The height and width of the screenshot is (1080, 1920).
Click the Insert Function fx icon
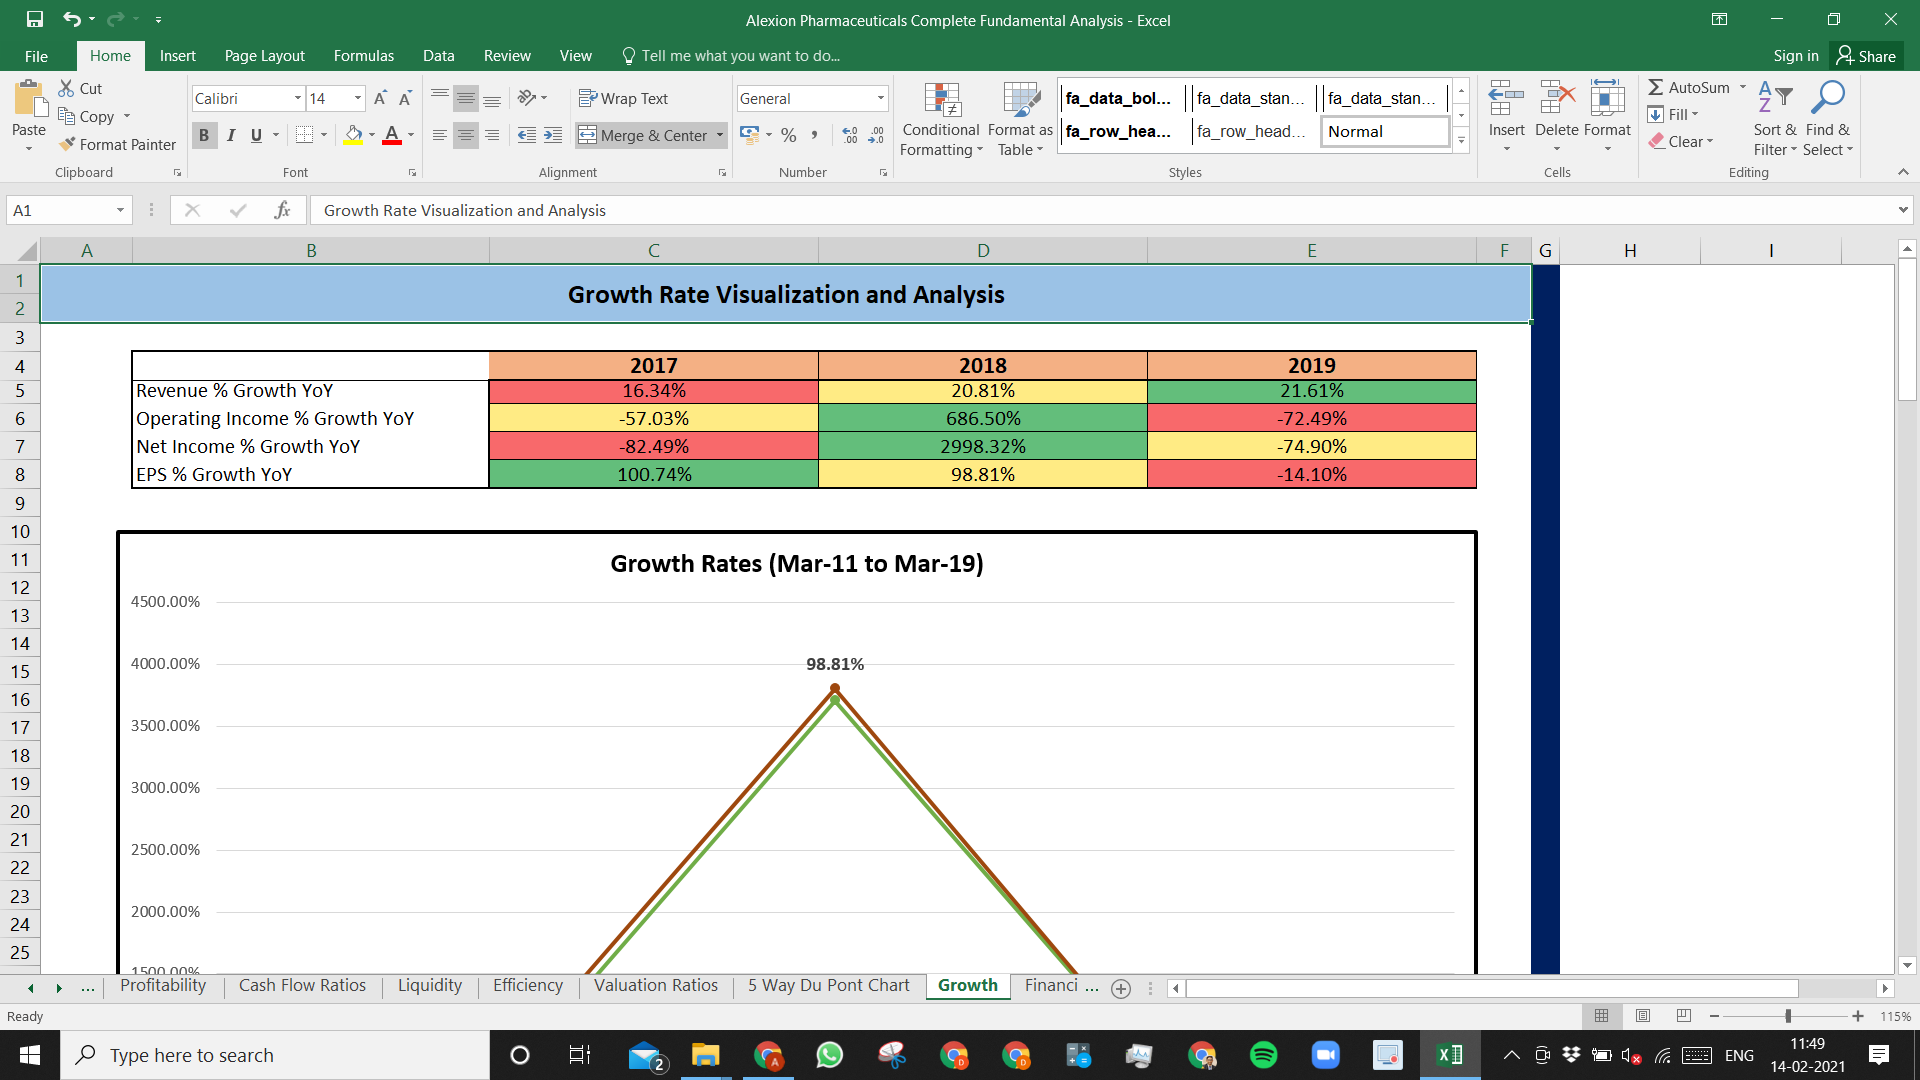283,210
